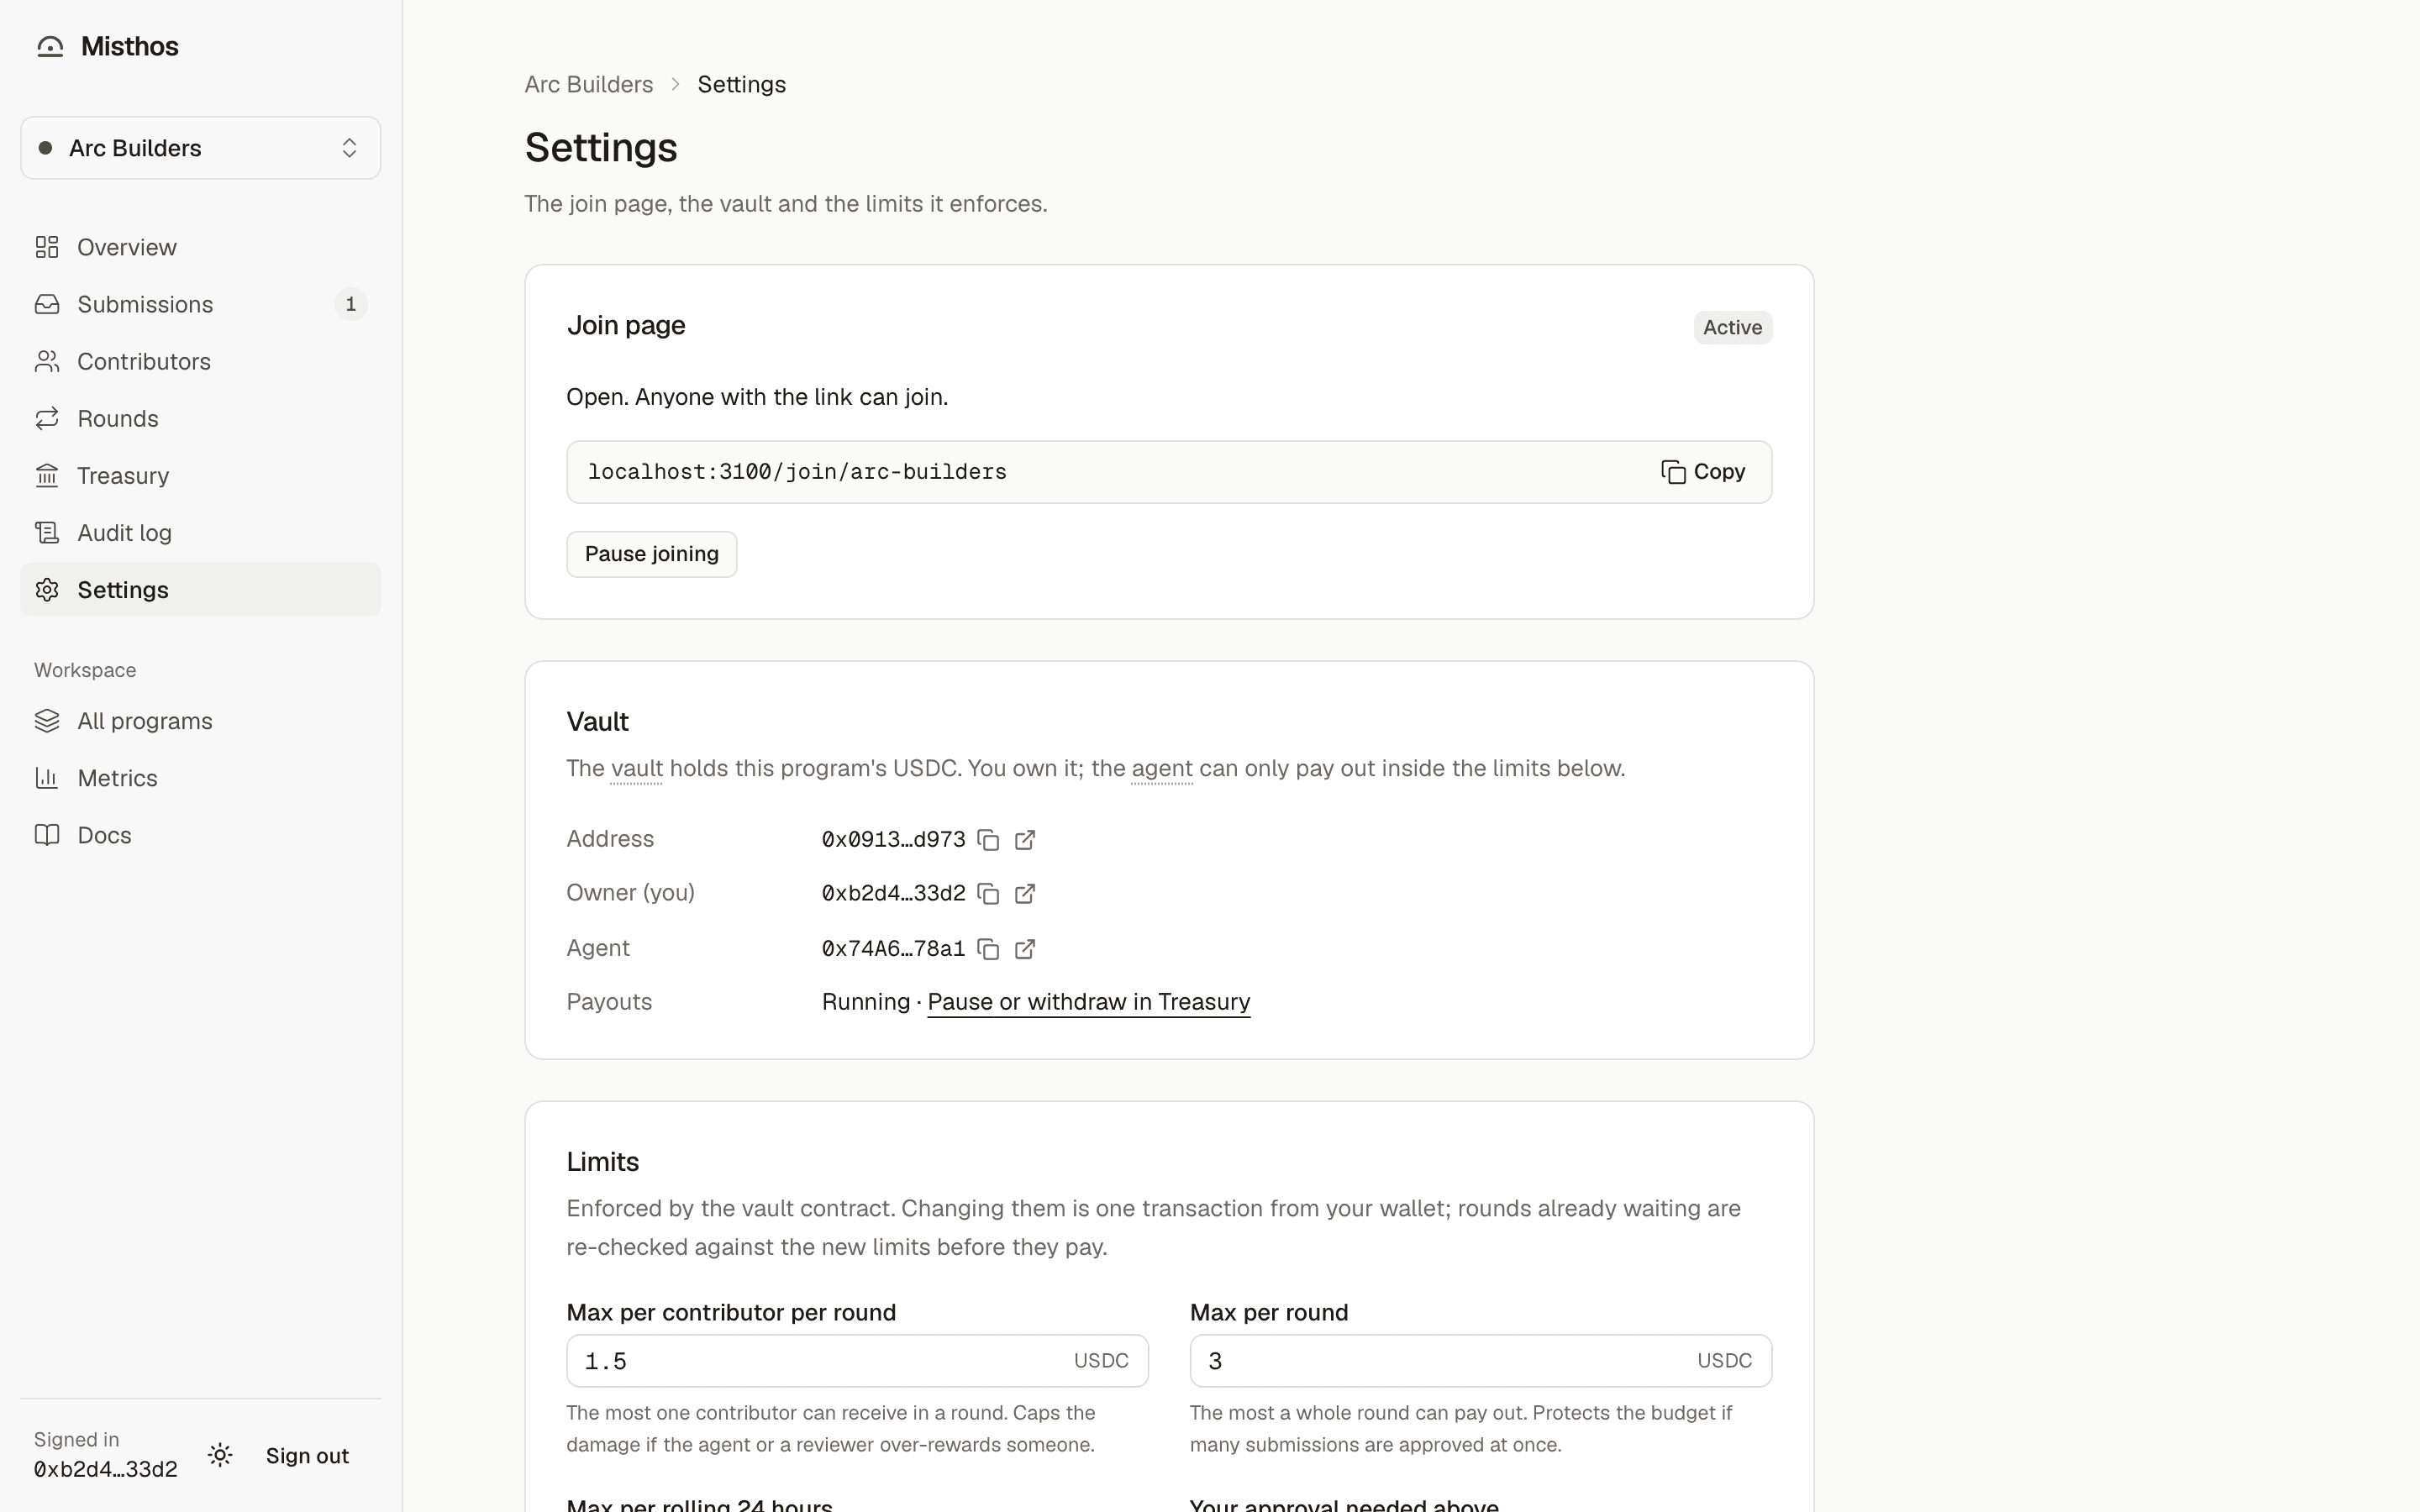Follow the Pause or withdraw in Treasury link

click(x=1089, y=1002)
